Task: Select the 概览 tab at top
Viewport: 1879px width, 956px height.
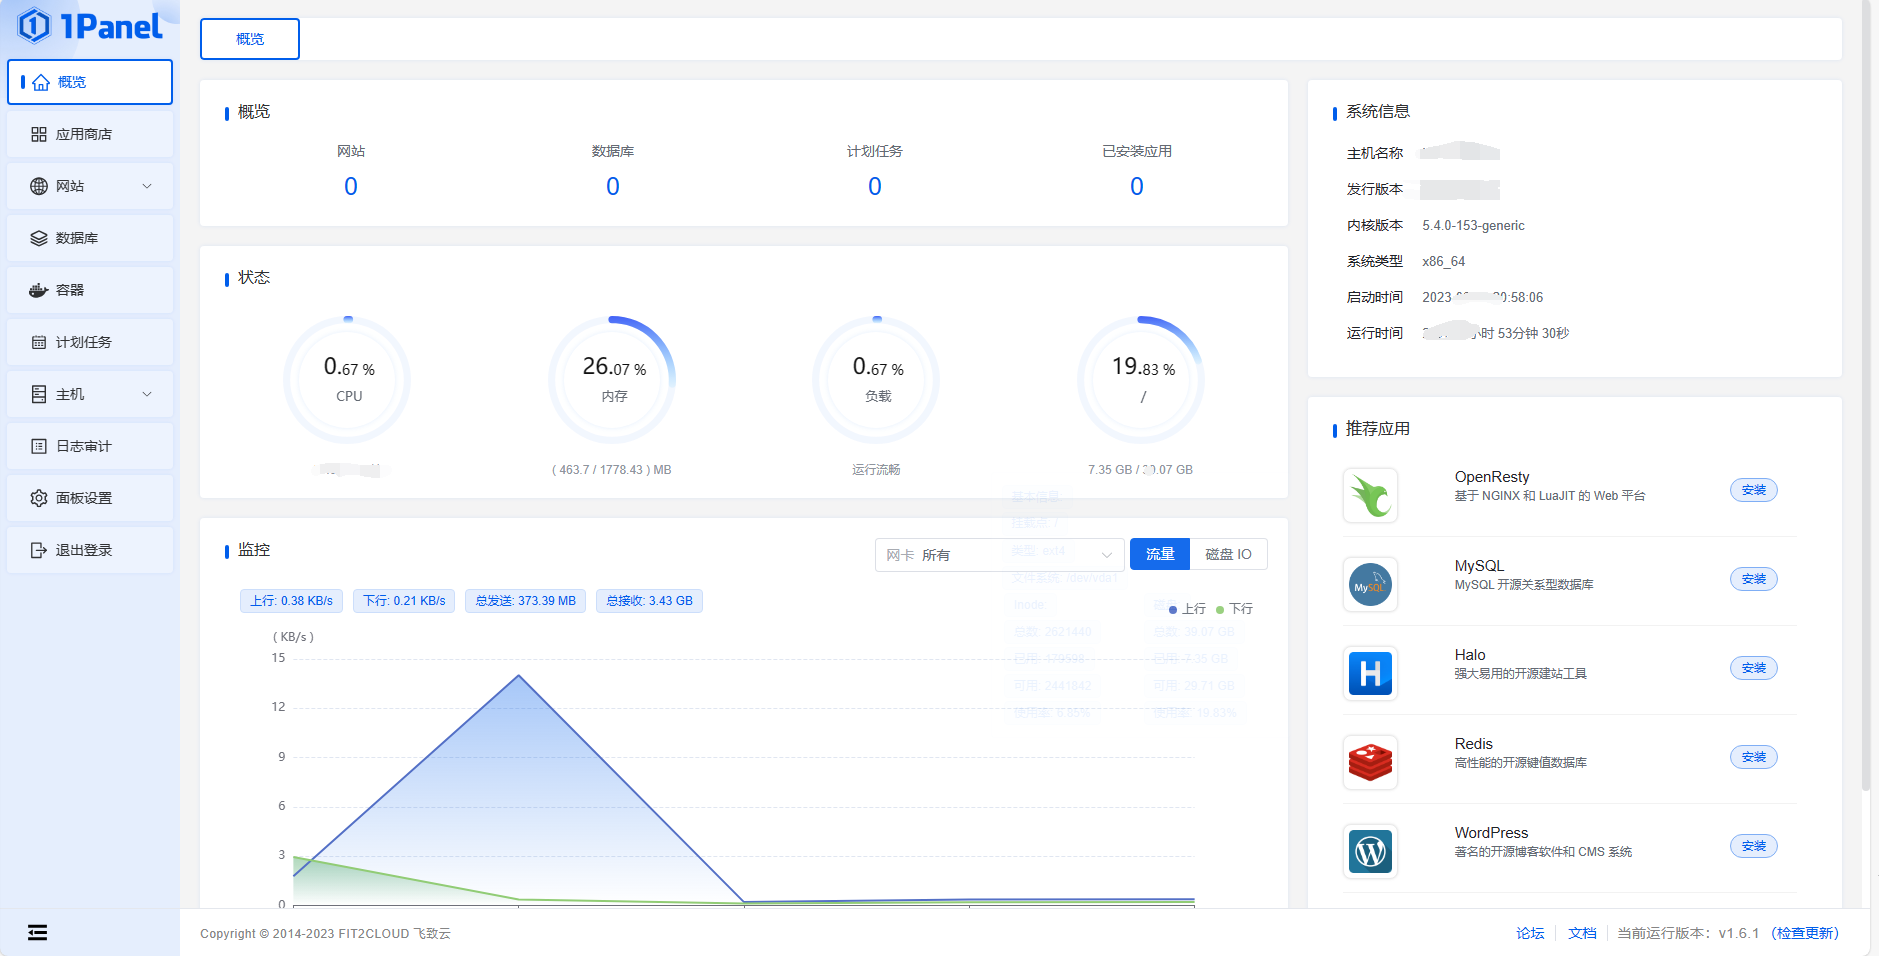Action: tap(250, 39)
